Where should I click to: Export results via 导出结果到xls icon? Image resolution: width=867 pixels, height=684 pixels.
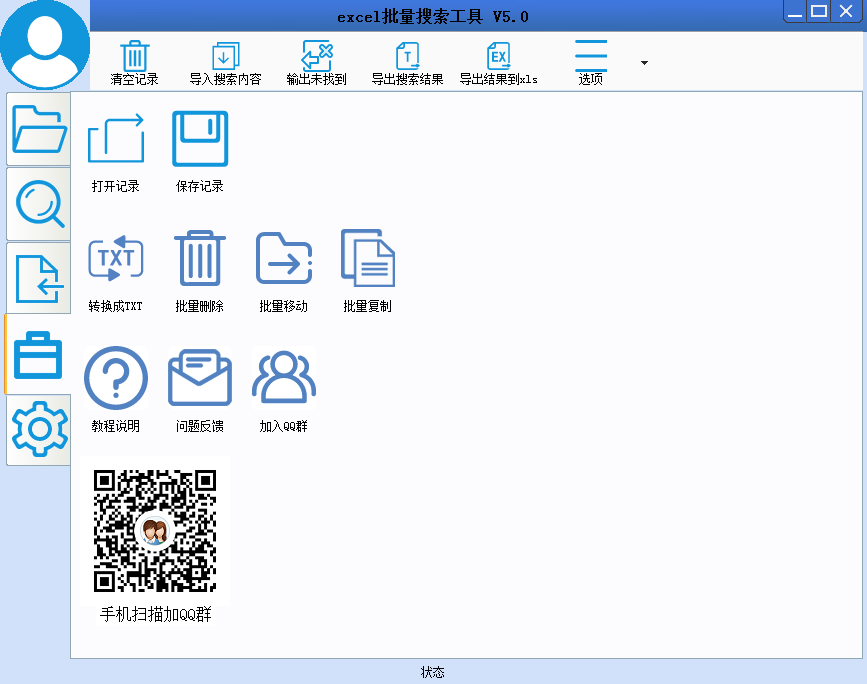tap(499, 56)
